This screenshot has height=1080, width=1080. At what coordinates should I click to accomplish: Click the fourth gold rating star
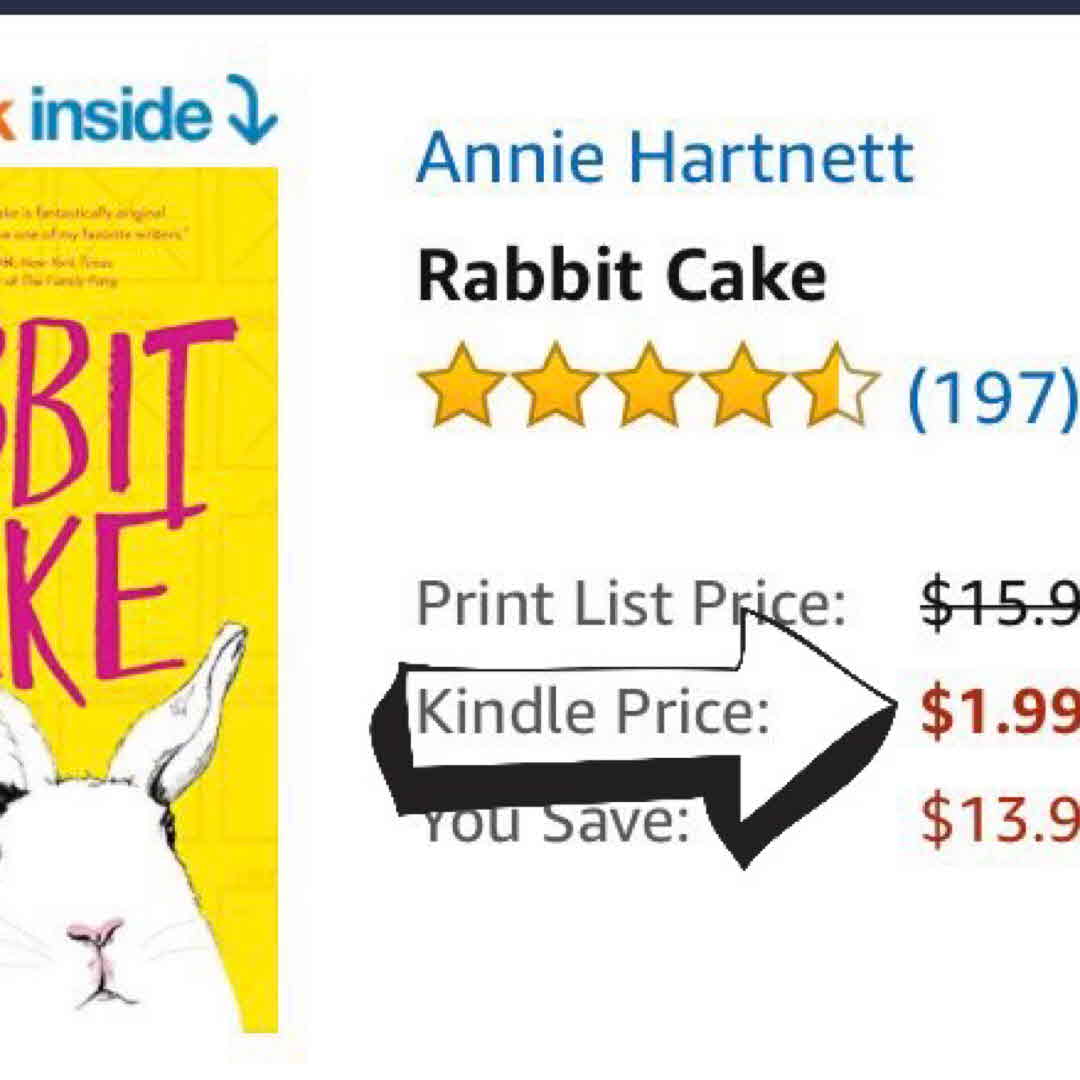742,385
